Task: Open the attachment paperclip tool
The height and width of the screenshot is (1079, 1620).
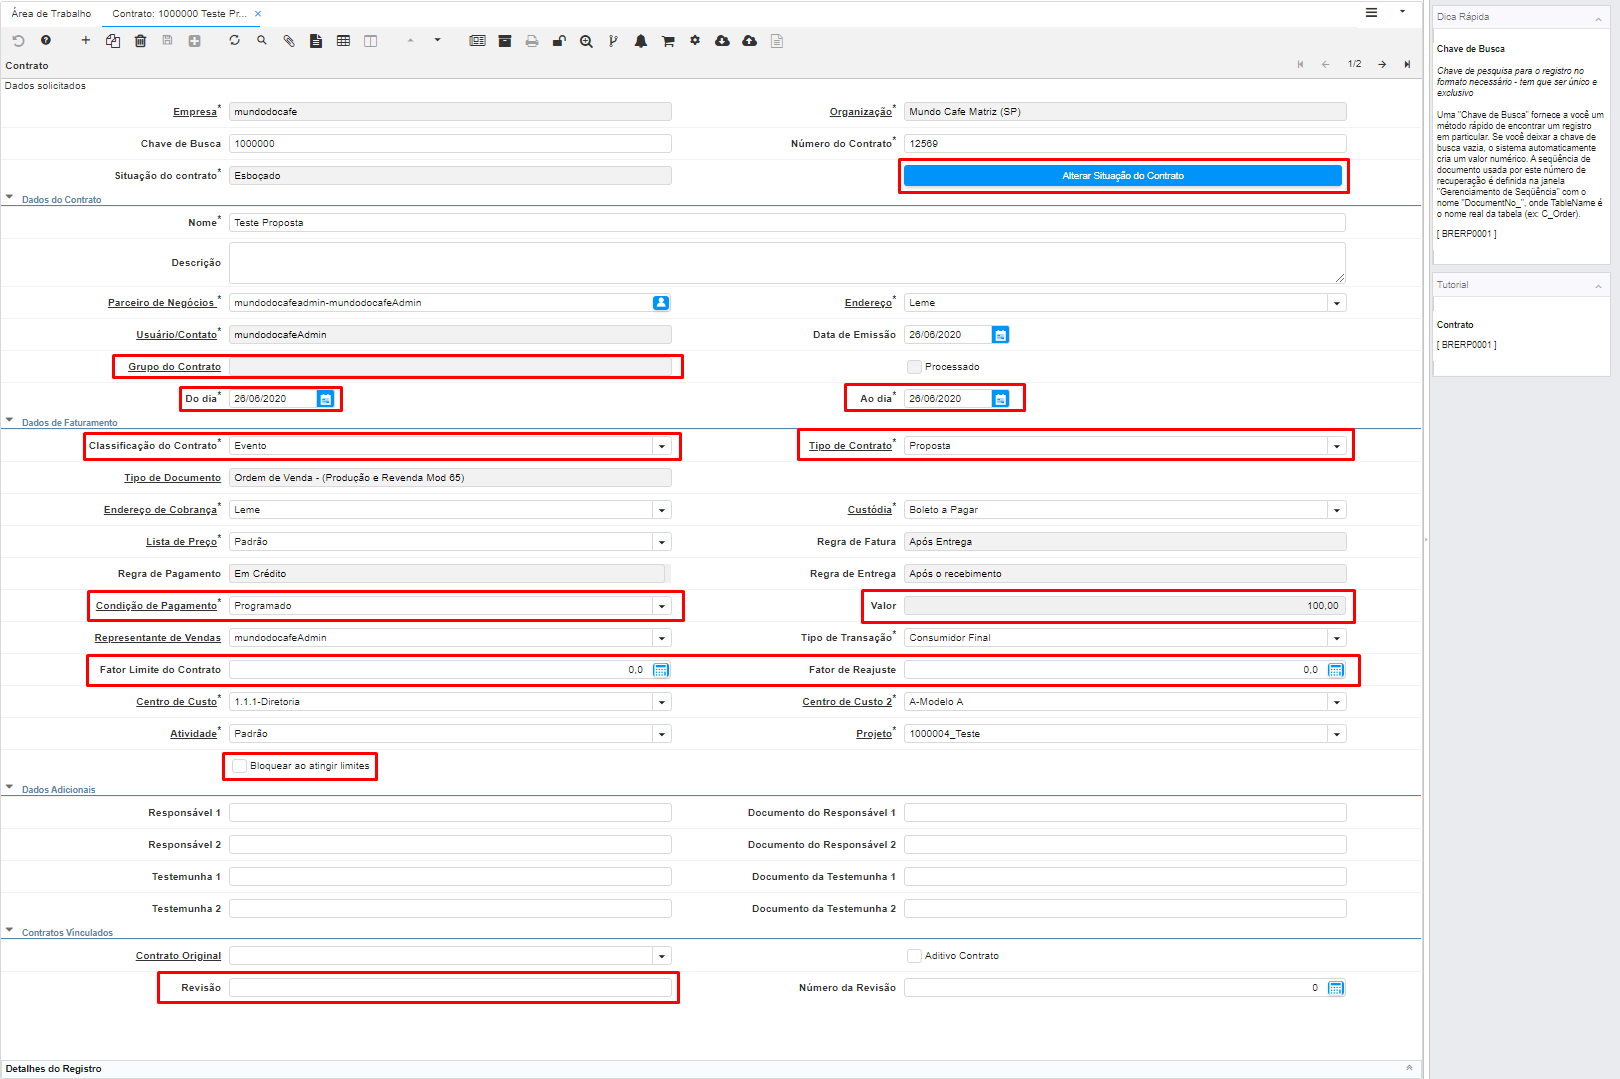Action: (x=289, y=41)
